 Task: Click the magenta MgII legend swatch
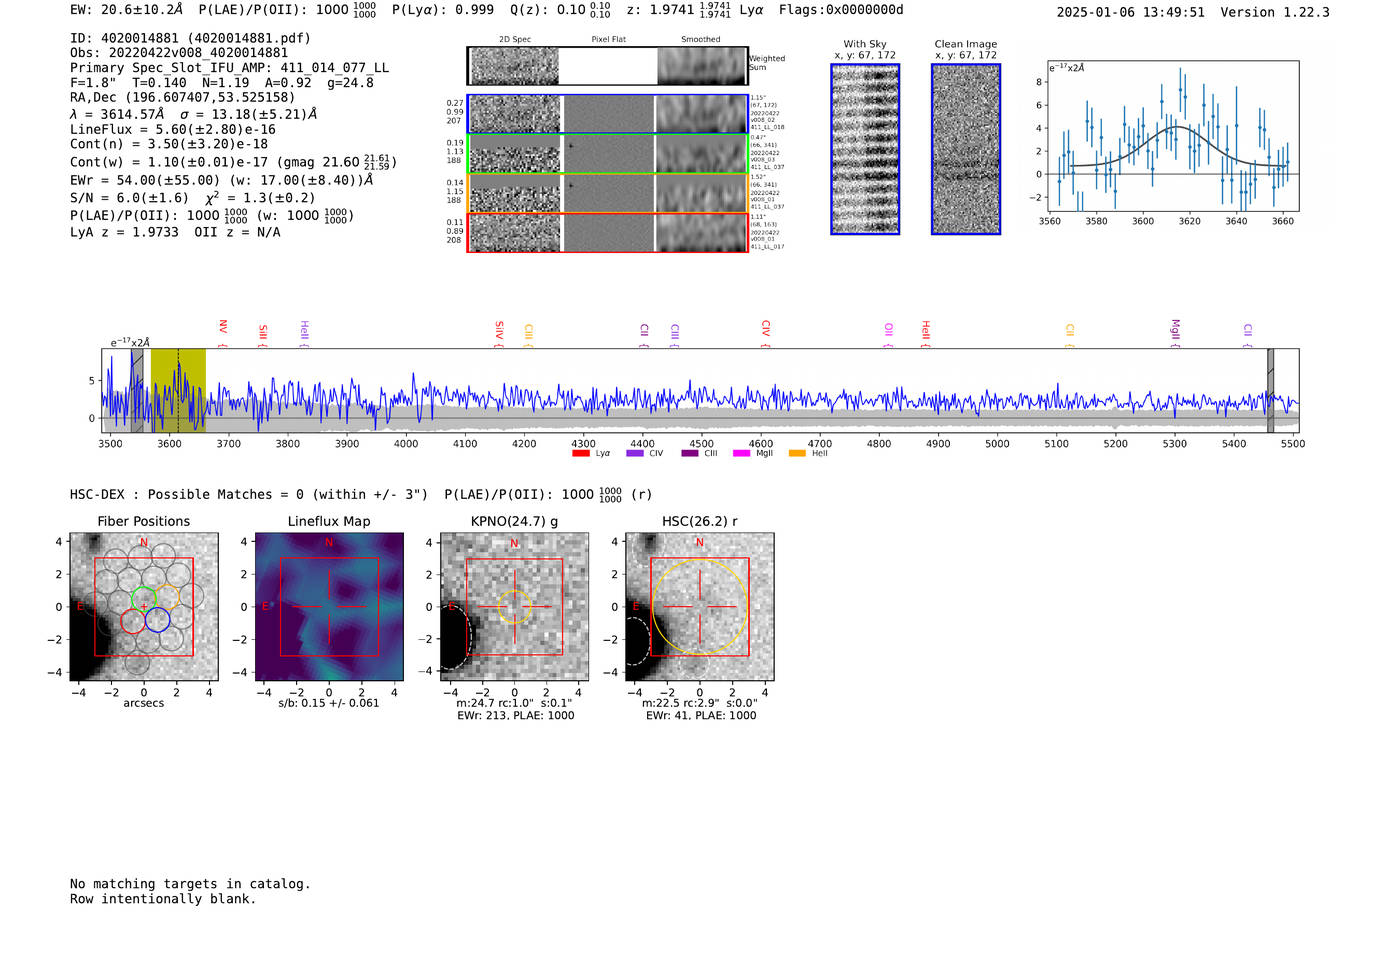[741, 453]
